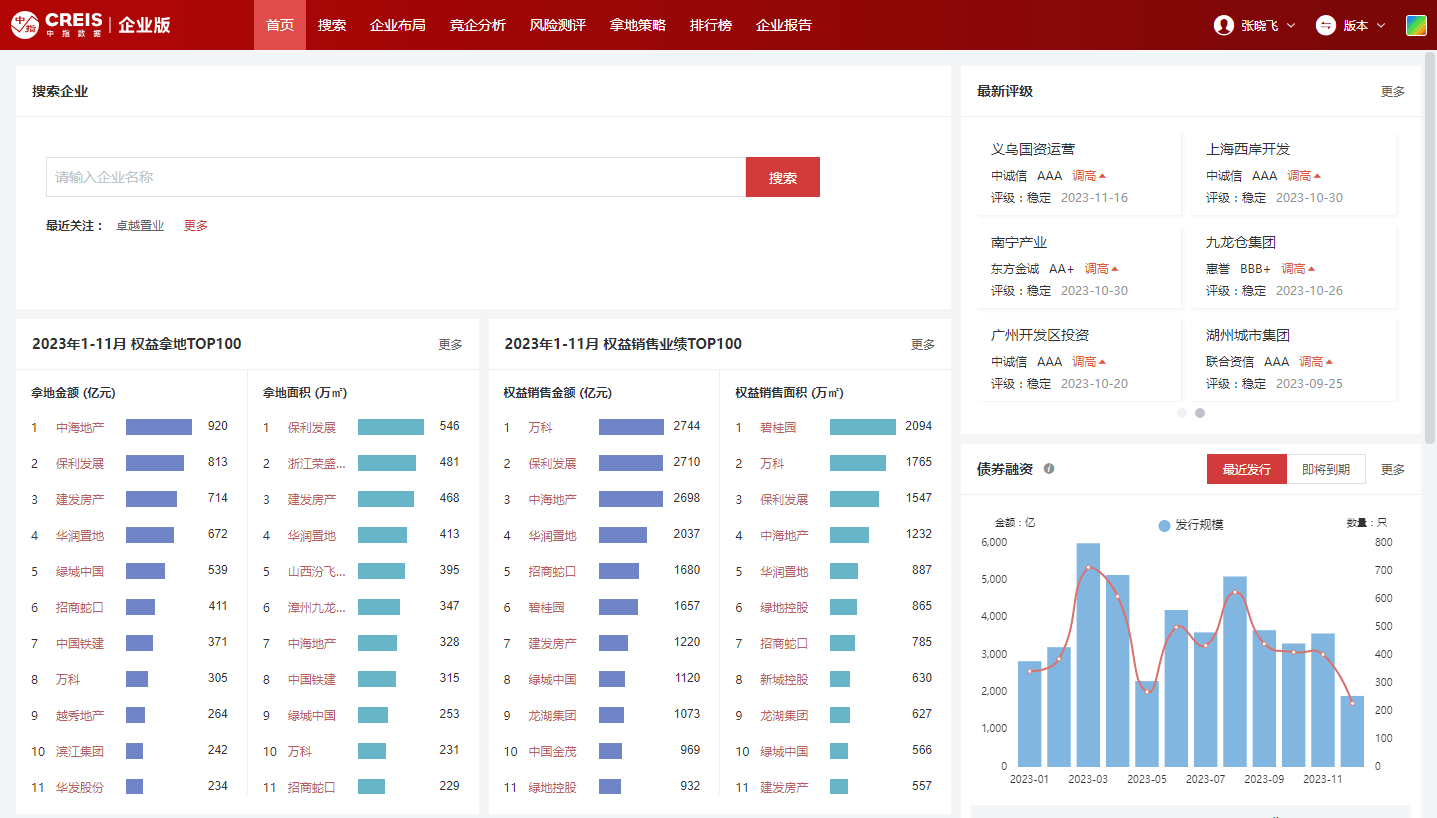The height and width of the screenshot is (818, 1437).
Task: Expand 更多 next to recent follow 卓越置业
Action: pyautogui.click(x=196, y=226)
